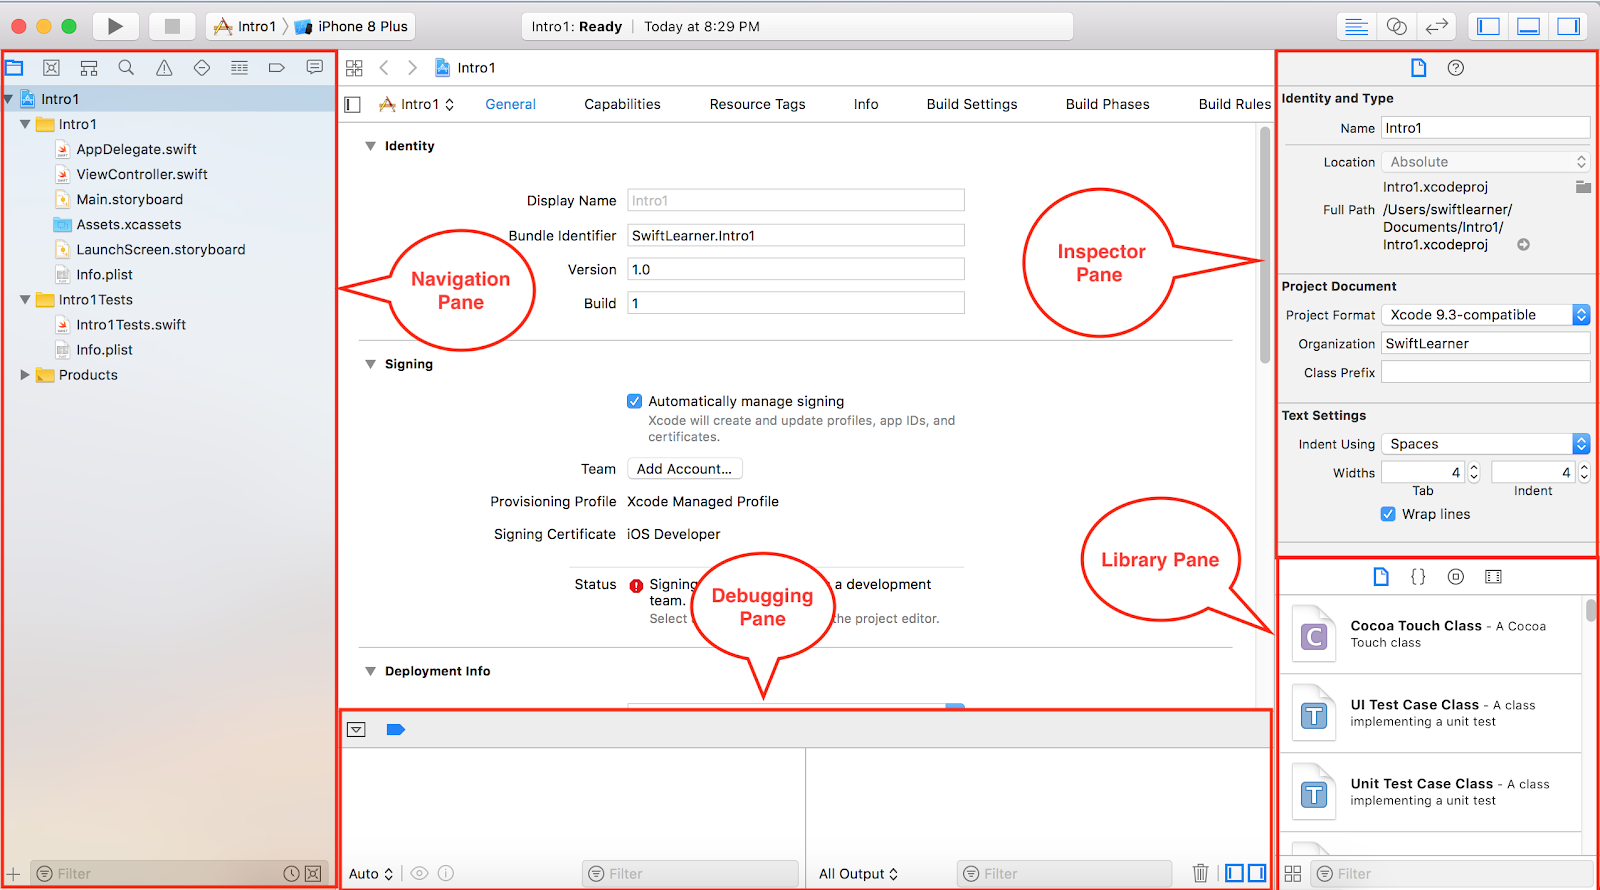The width and height of the screenshot is (1600, 890).
Task: Show the Media library
Action: click(x=1493, y=577)
